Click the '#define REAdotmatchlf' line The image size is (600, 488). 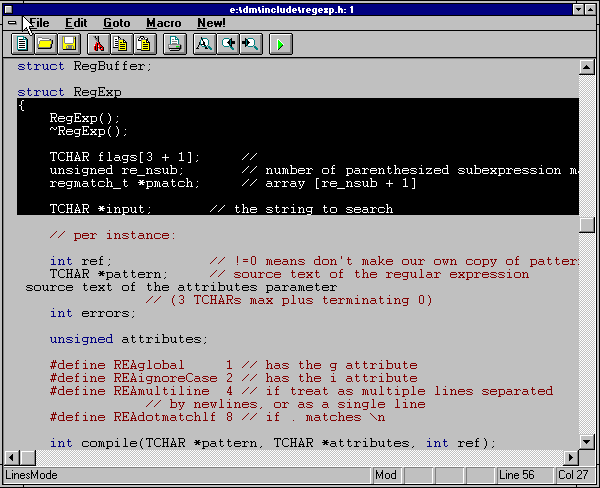[x=217, y=417]
